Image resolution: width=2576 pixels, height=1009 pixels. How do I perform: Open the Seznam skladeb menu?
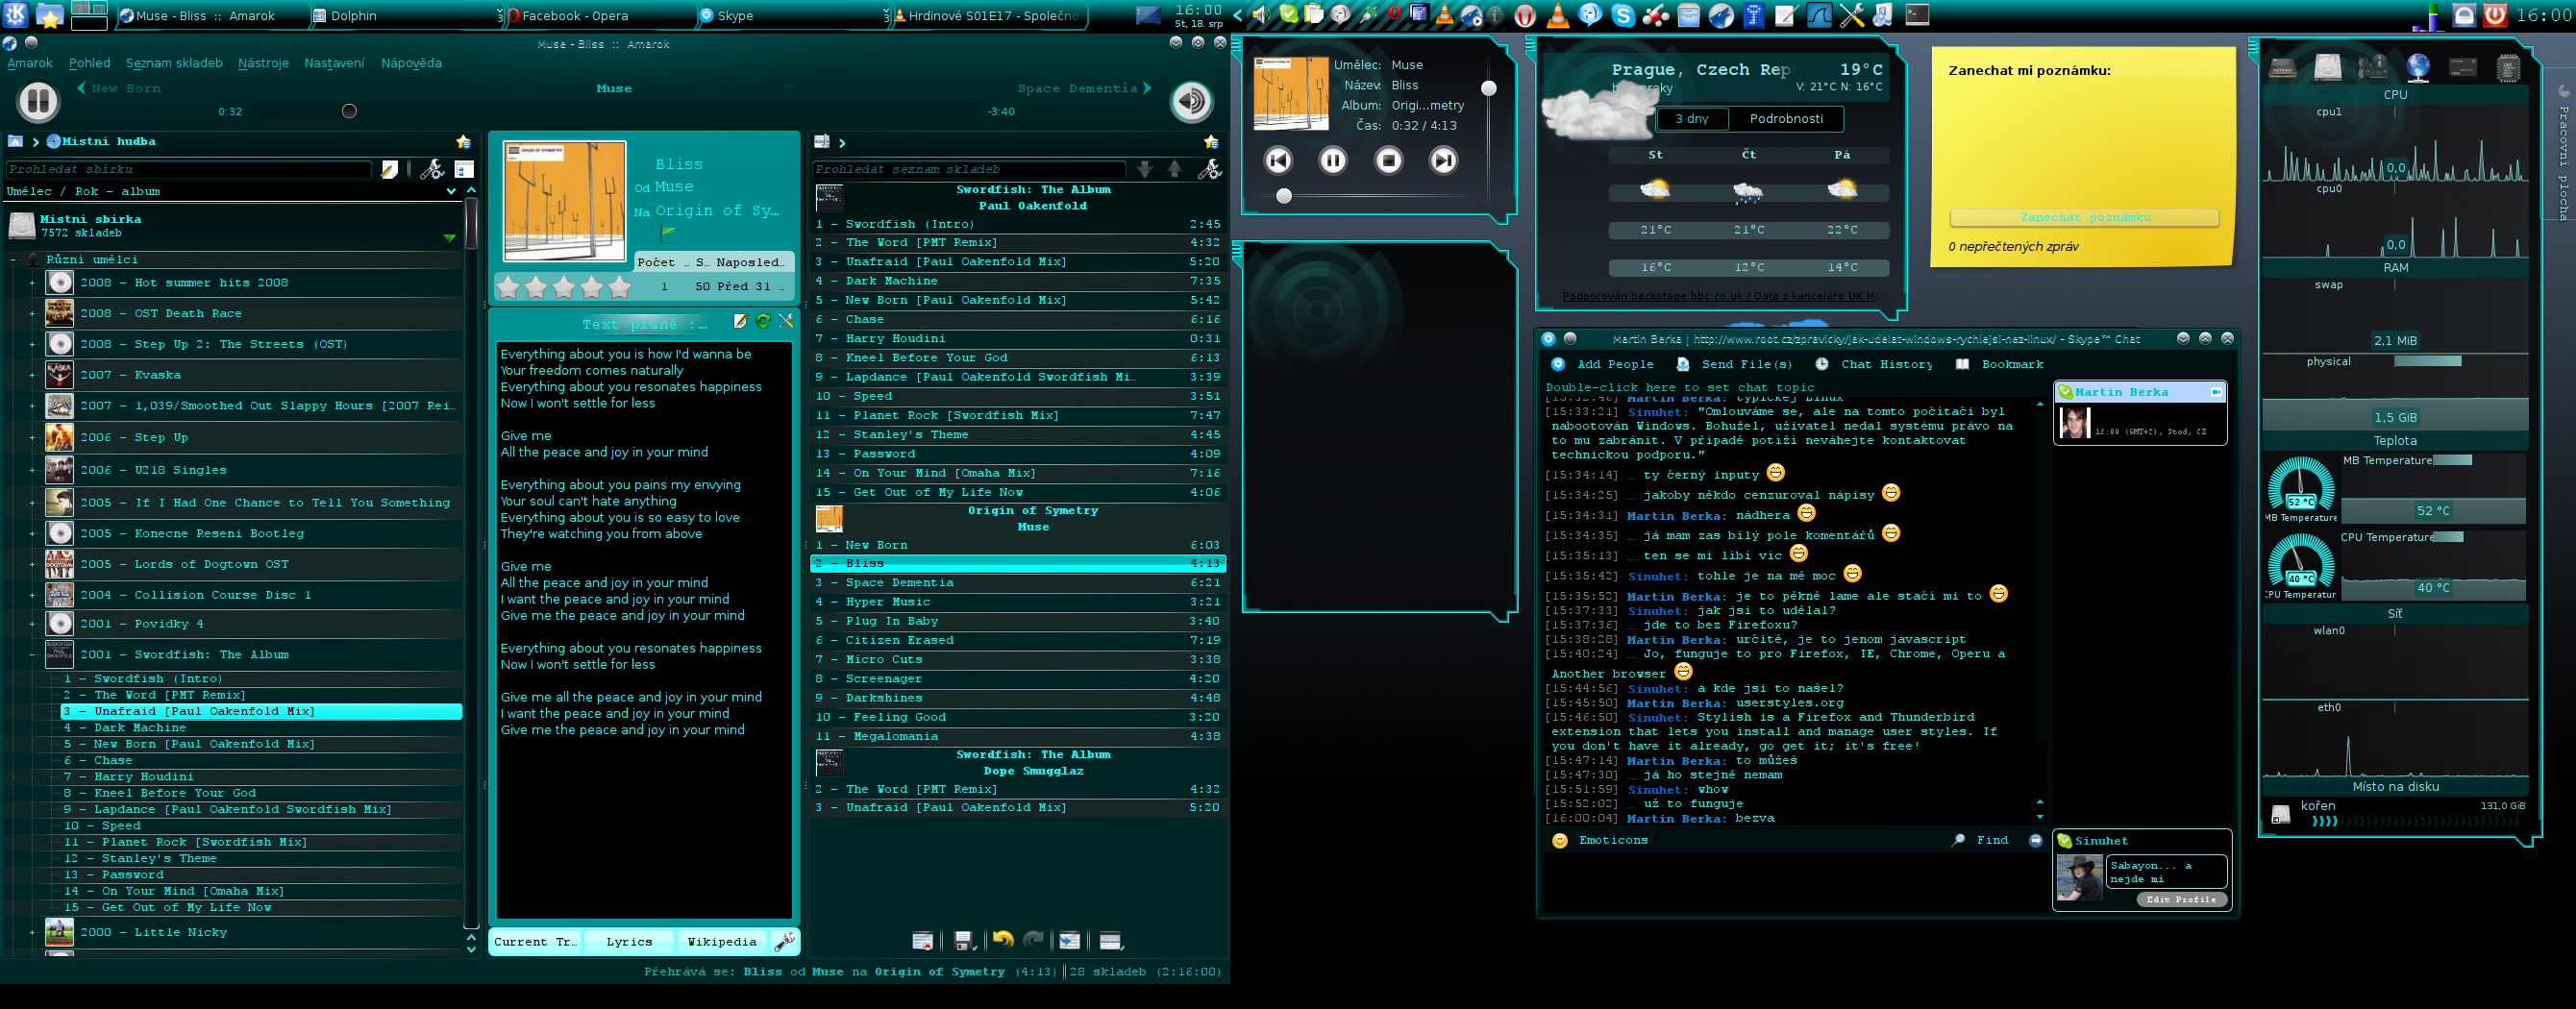tap(174, 63)
